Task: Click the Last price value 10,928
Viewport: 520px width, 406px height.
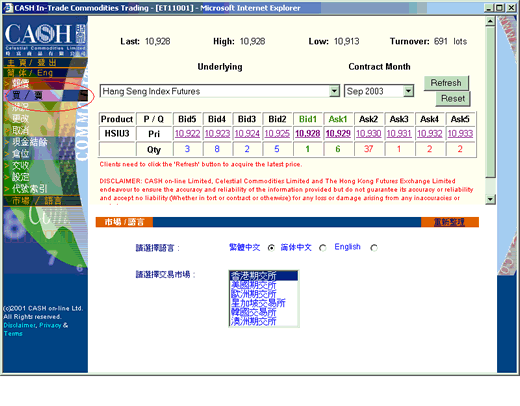Action: tap(158, 41)
